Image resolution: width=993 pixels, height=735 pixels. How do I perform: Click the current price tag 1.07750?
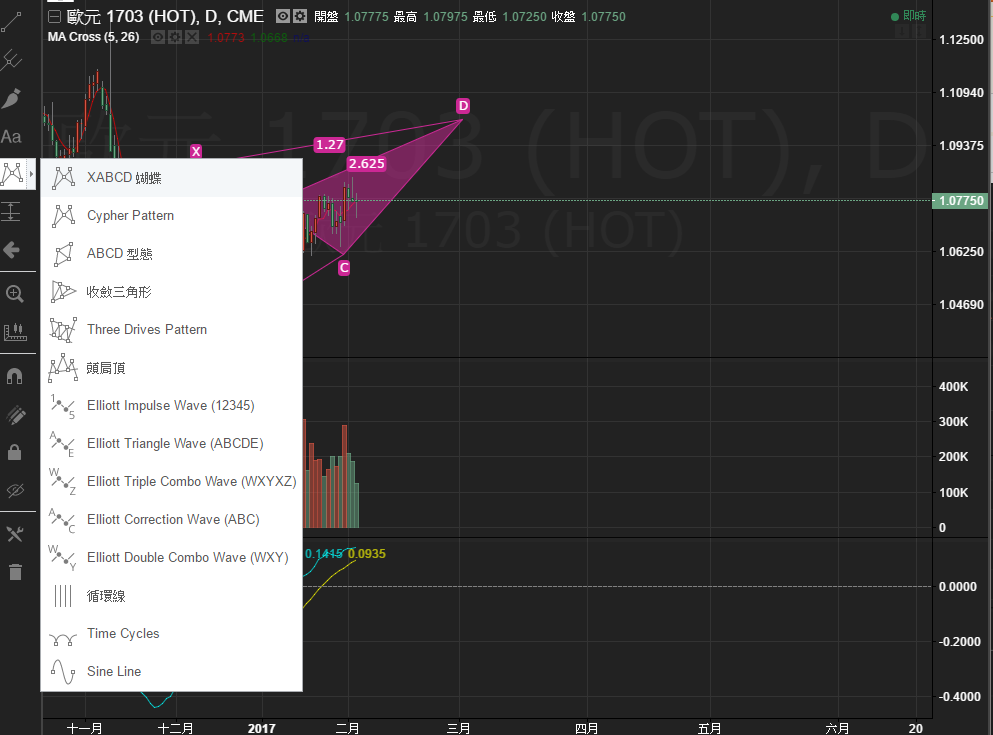coord(961,201)
